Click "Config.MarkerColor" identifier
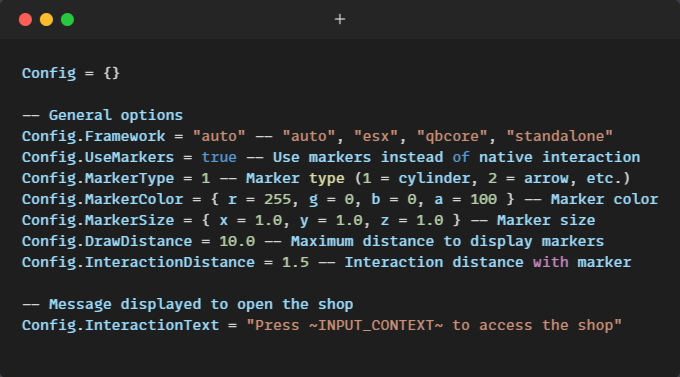 pos(102,199)
